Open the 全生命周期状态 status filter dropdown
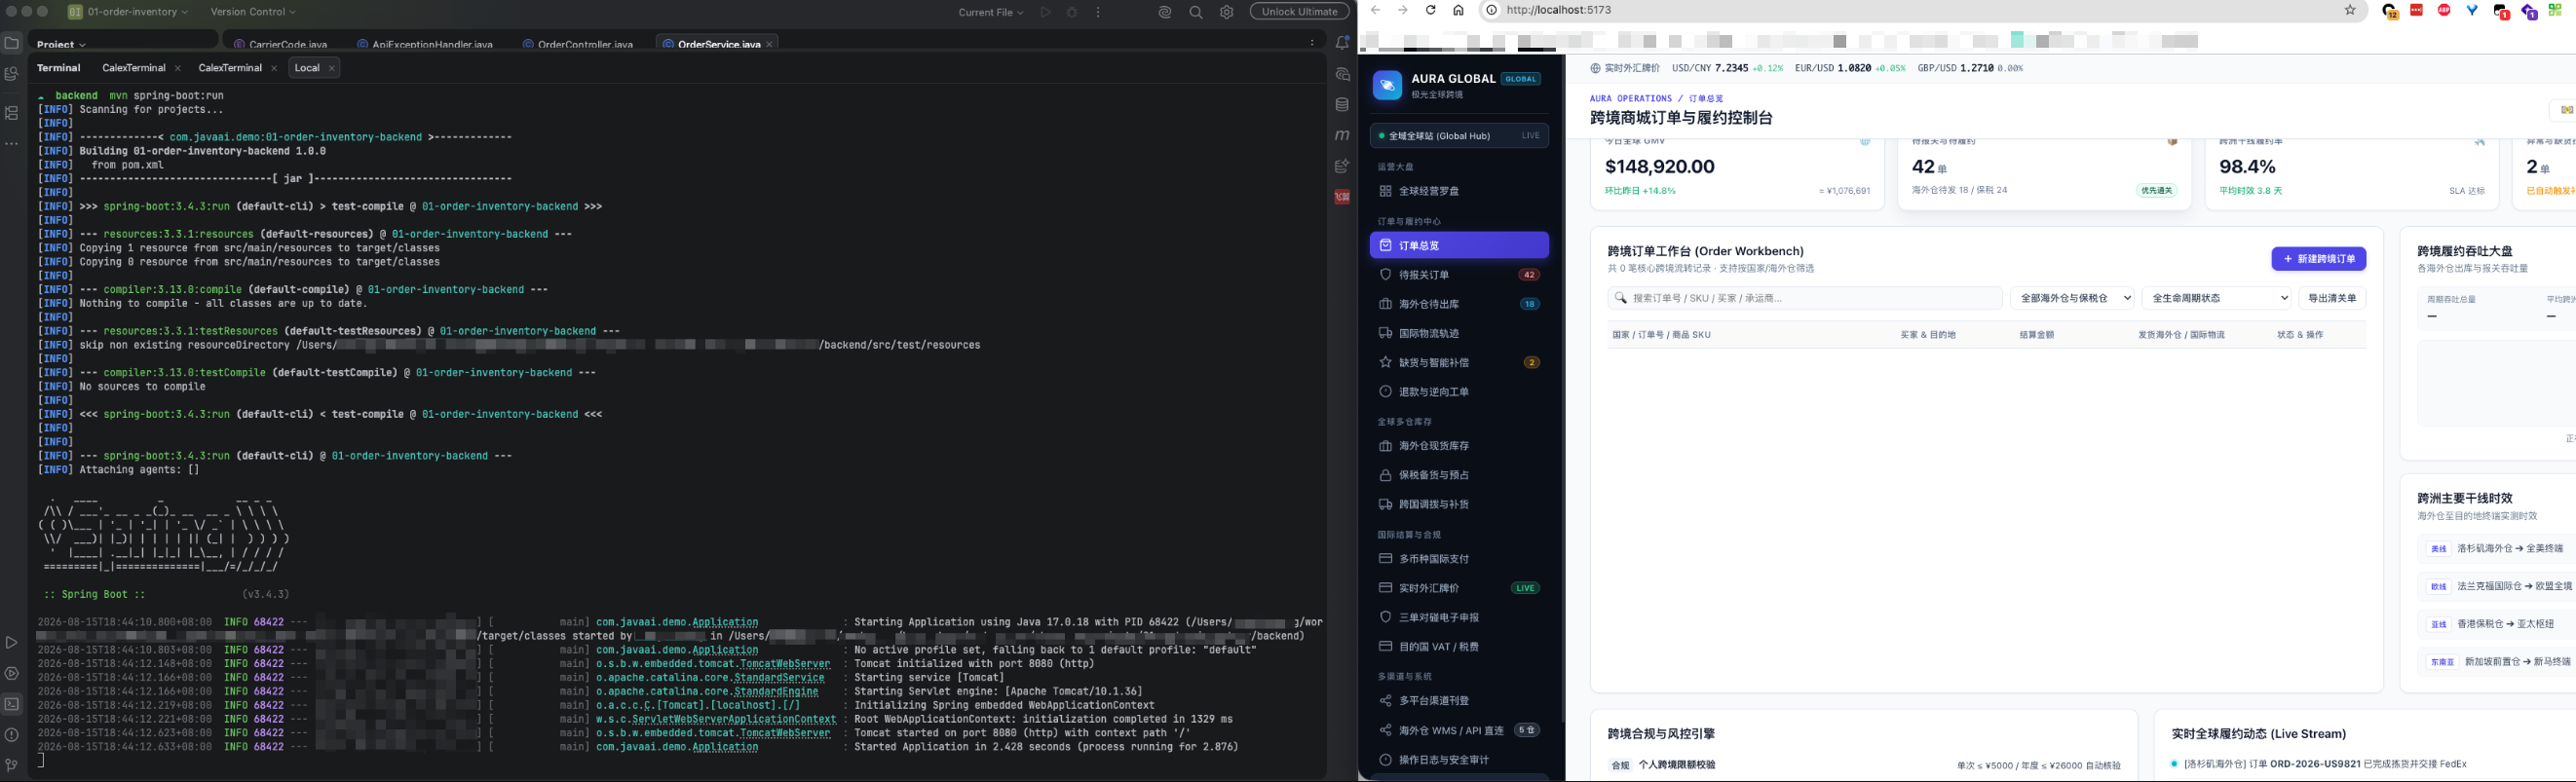Image resolution: width=2576 pixels, height=782 pixels. (2216, 298)
